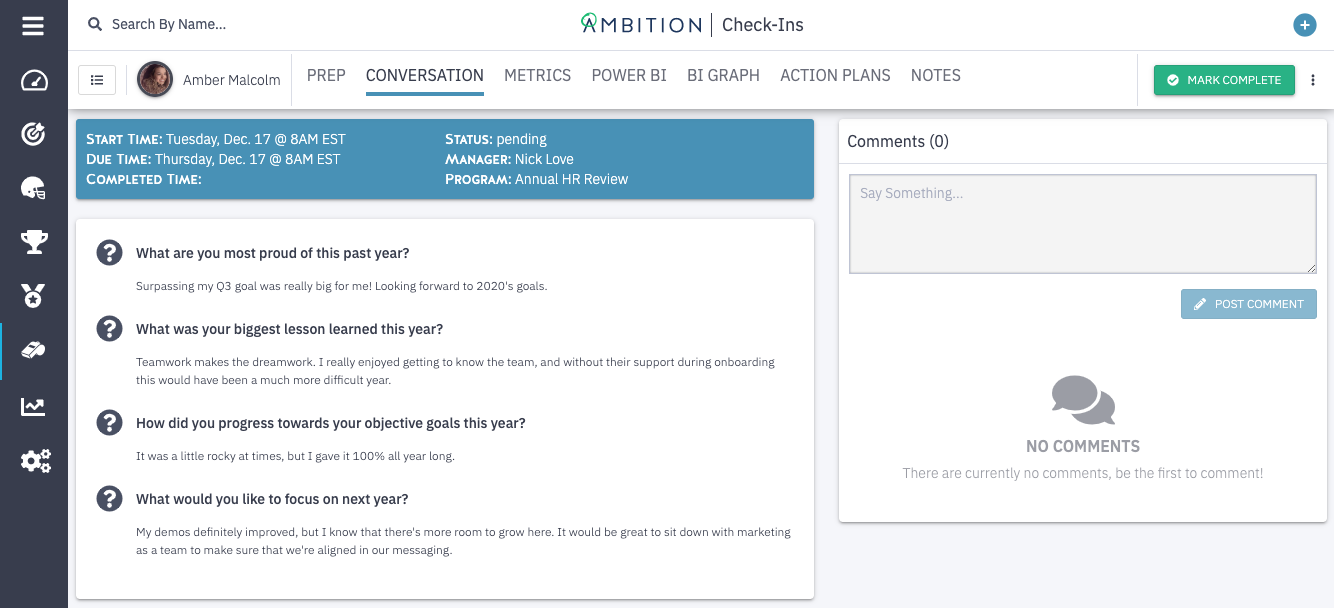
Task: Click into the Say Something comment box
Action: pyautogui.click(x=1083, y=224)
